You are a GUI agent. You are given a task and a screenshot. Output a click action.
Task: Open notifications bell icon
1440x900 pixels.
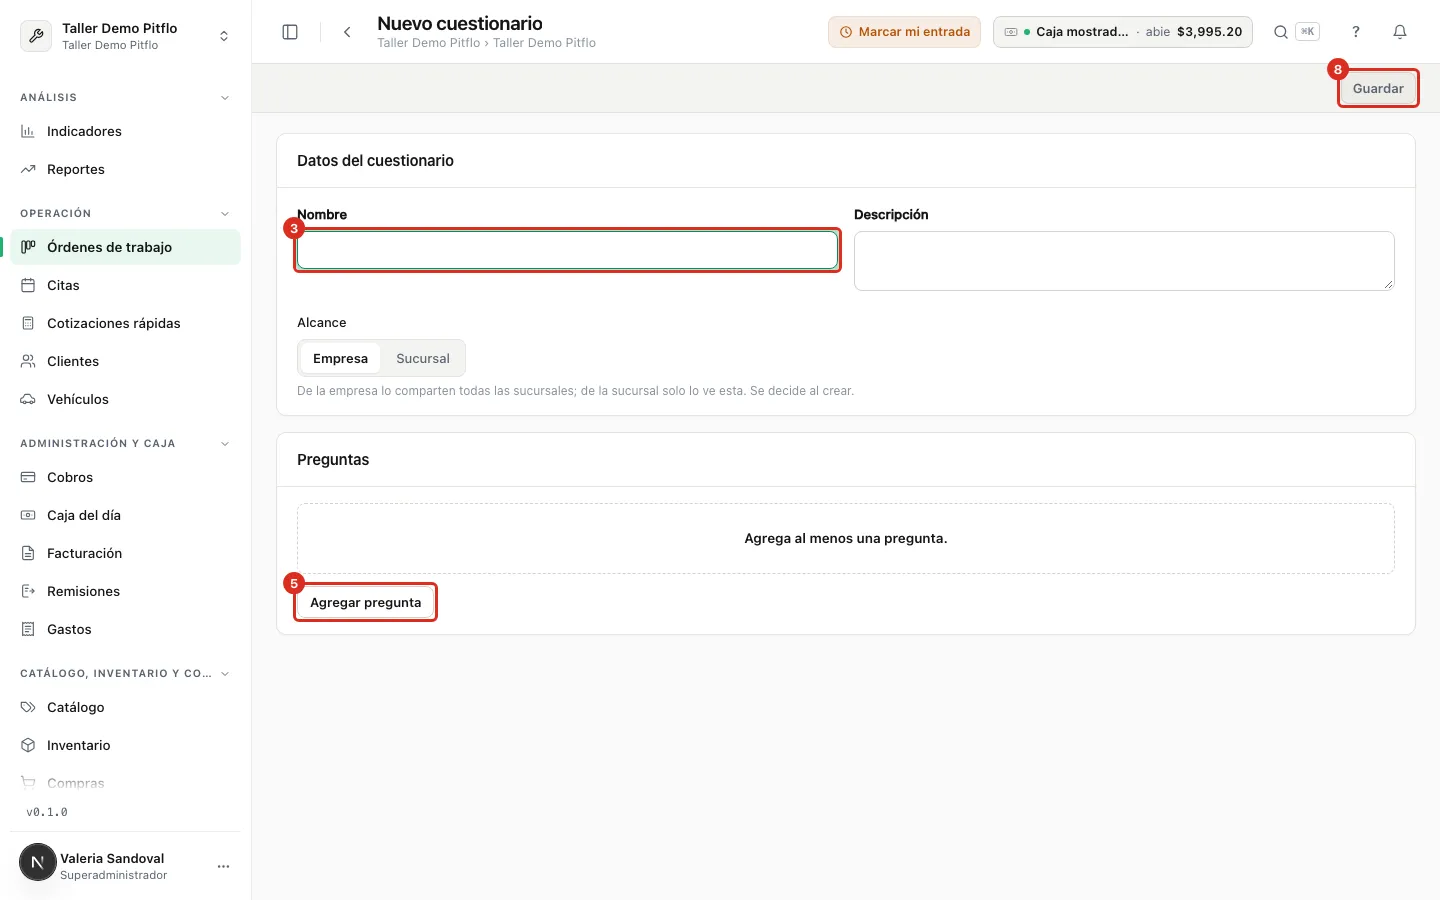point(1400,32)
